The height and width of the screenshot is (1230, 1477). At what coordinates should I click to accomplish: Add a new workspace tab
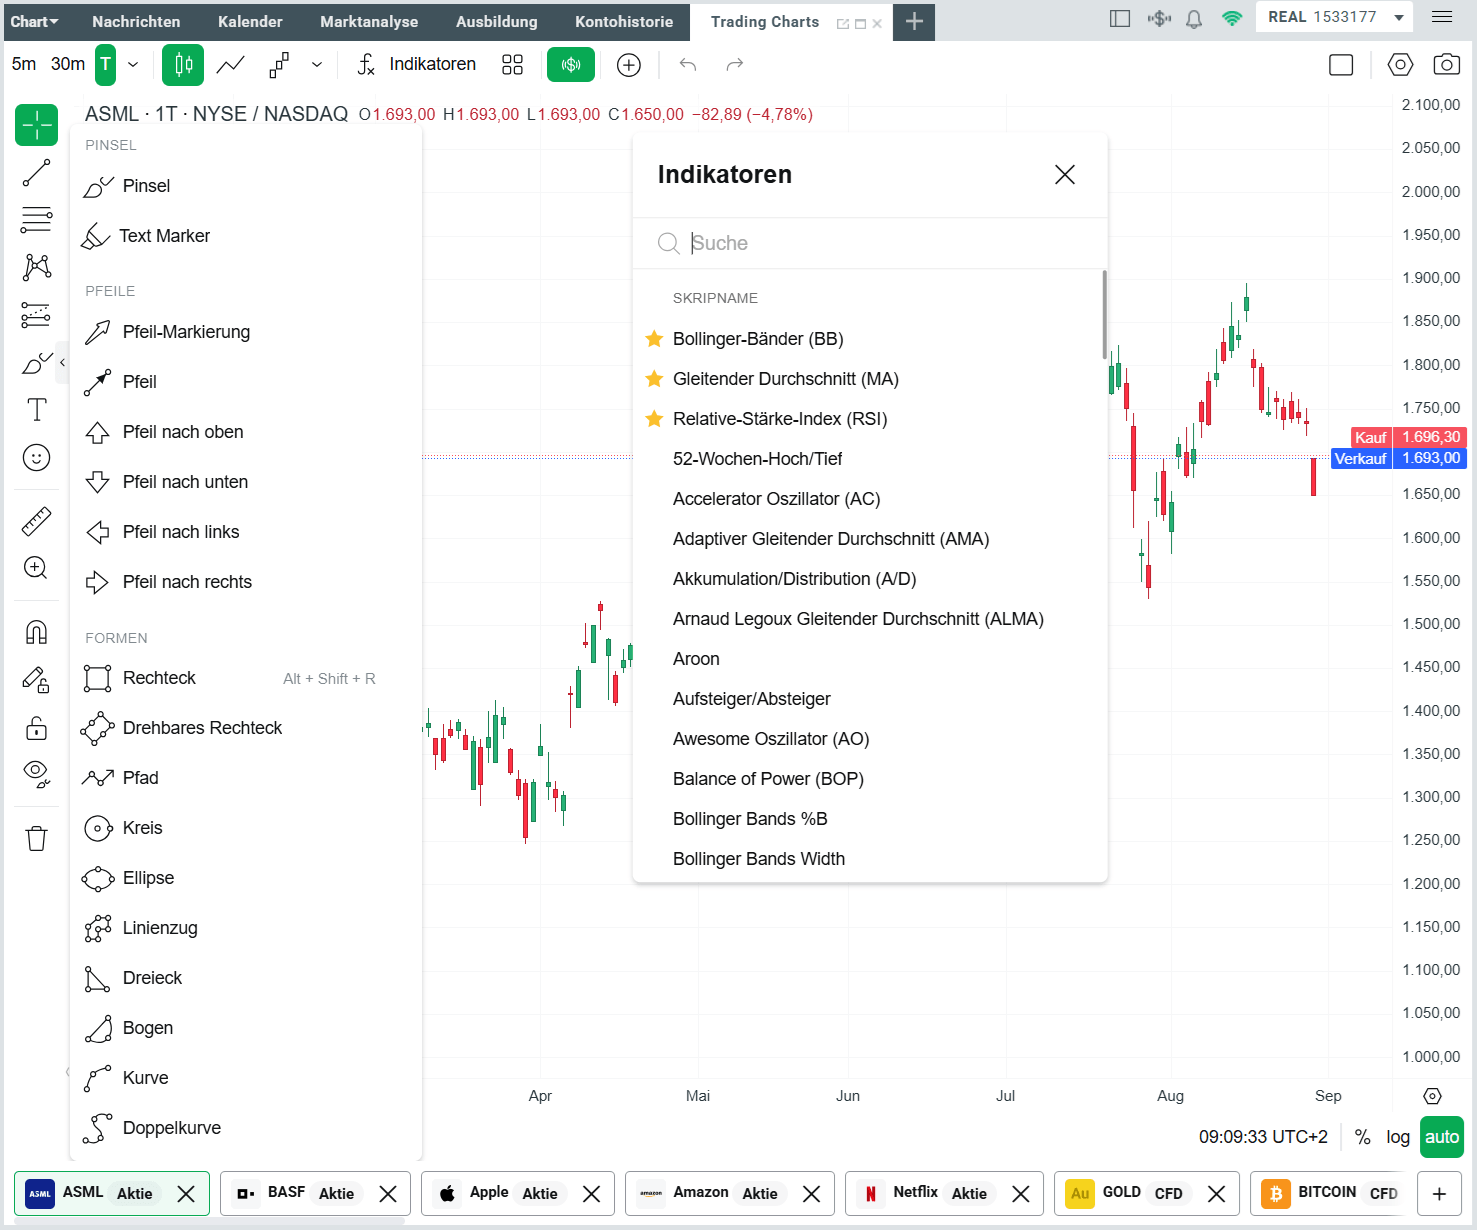point(914,21)
